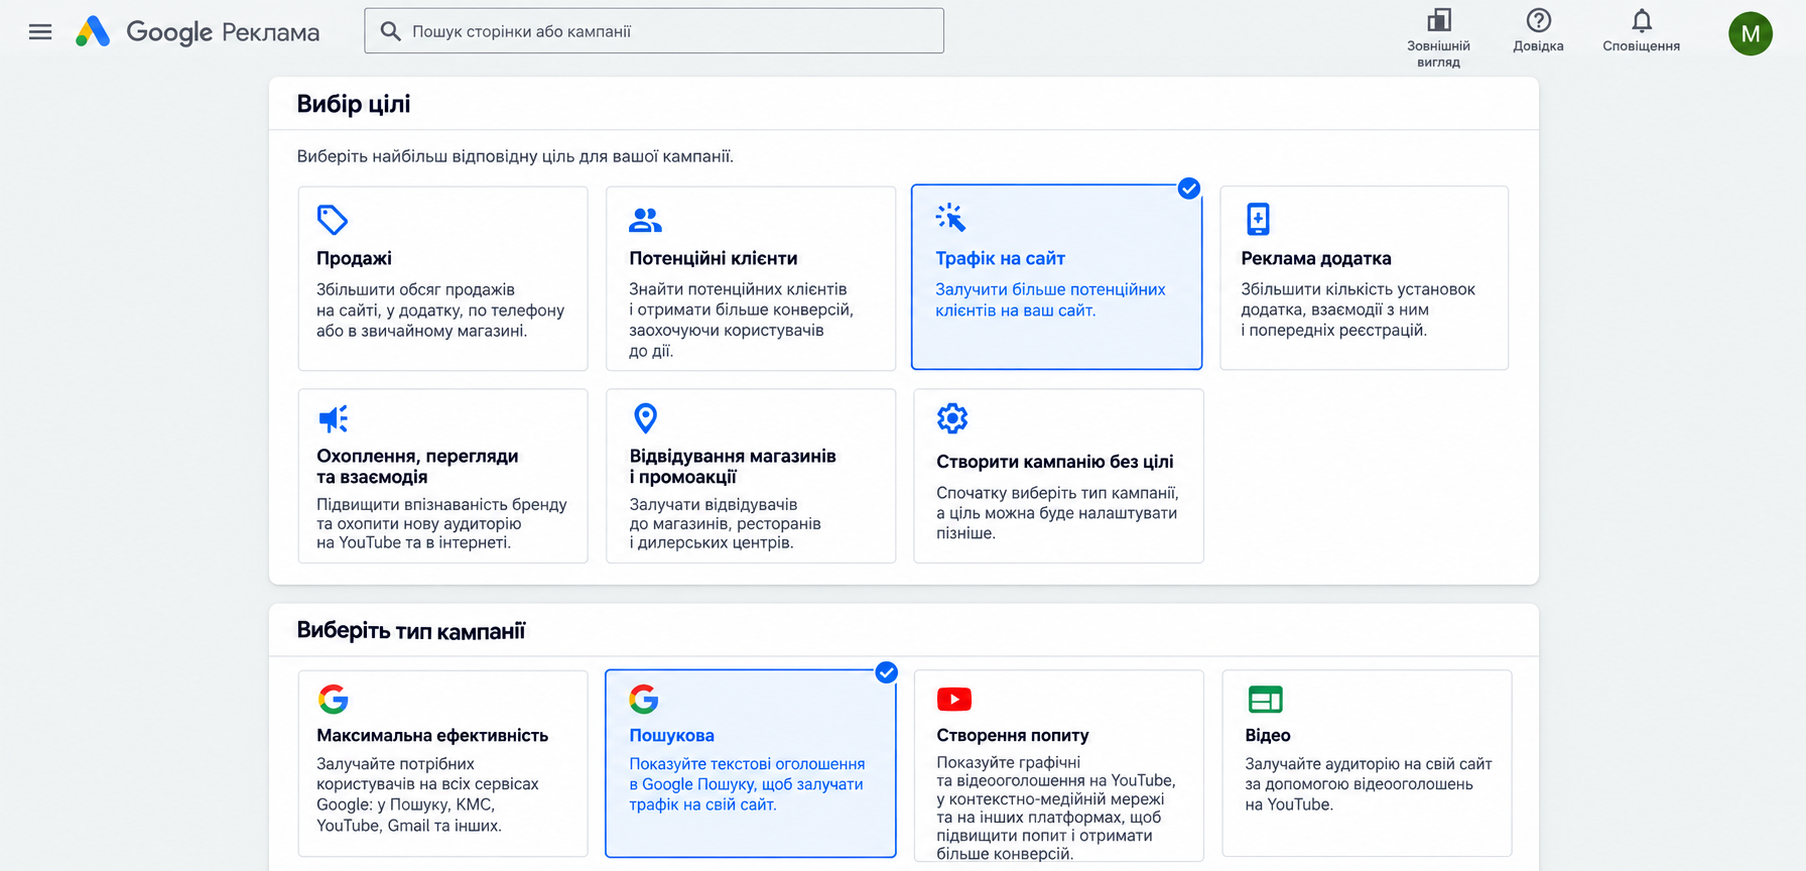Select the Реклама додатка goal title

click(1316, 258)
